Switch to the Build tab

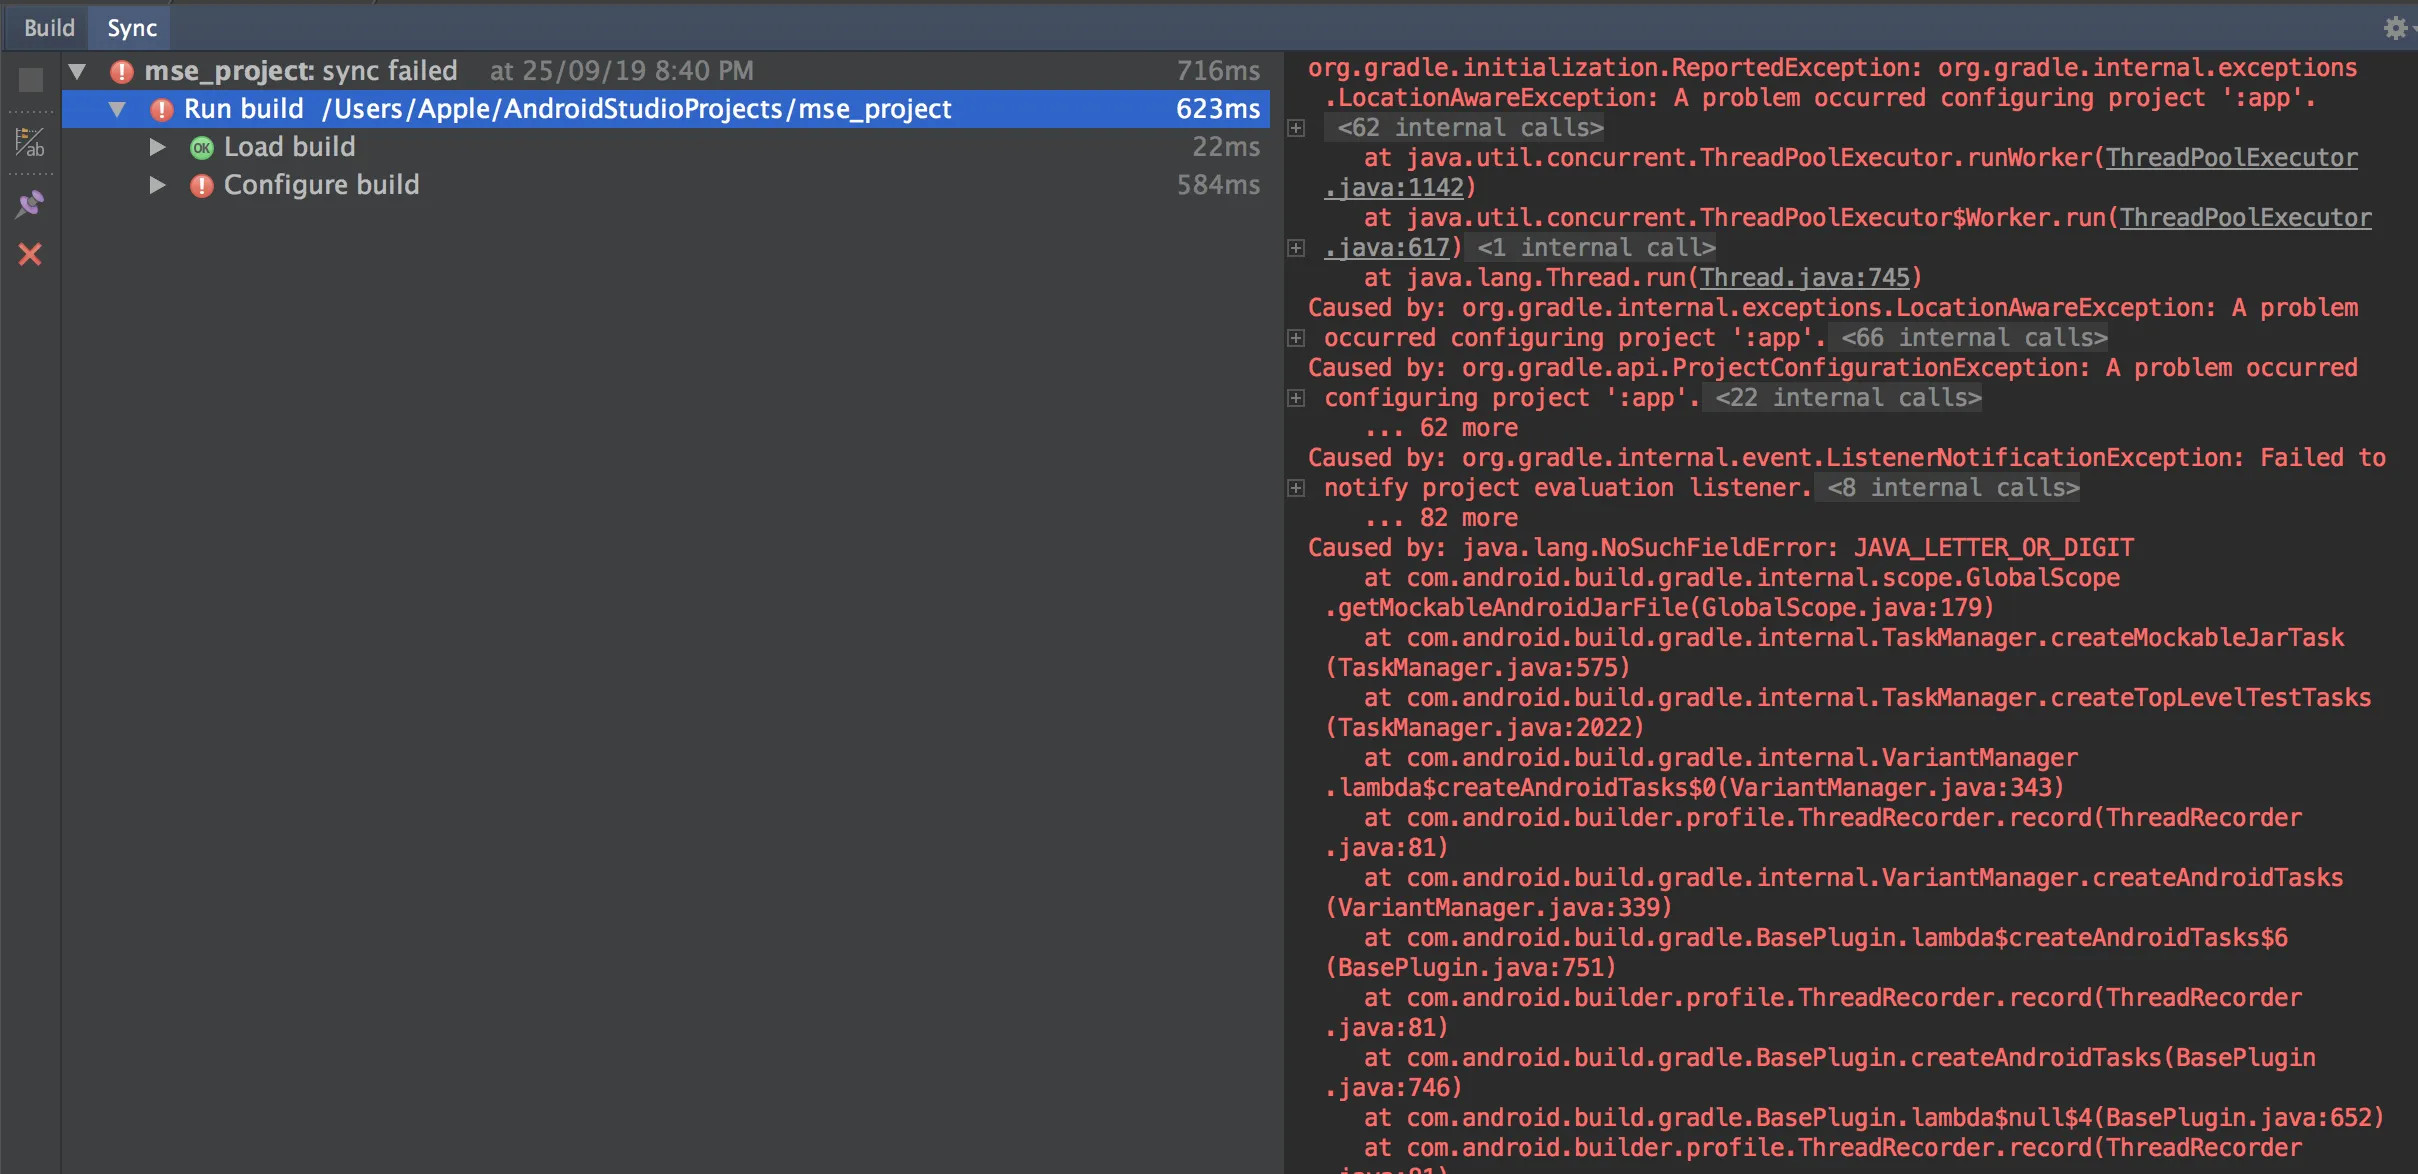tap(49, 27)
